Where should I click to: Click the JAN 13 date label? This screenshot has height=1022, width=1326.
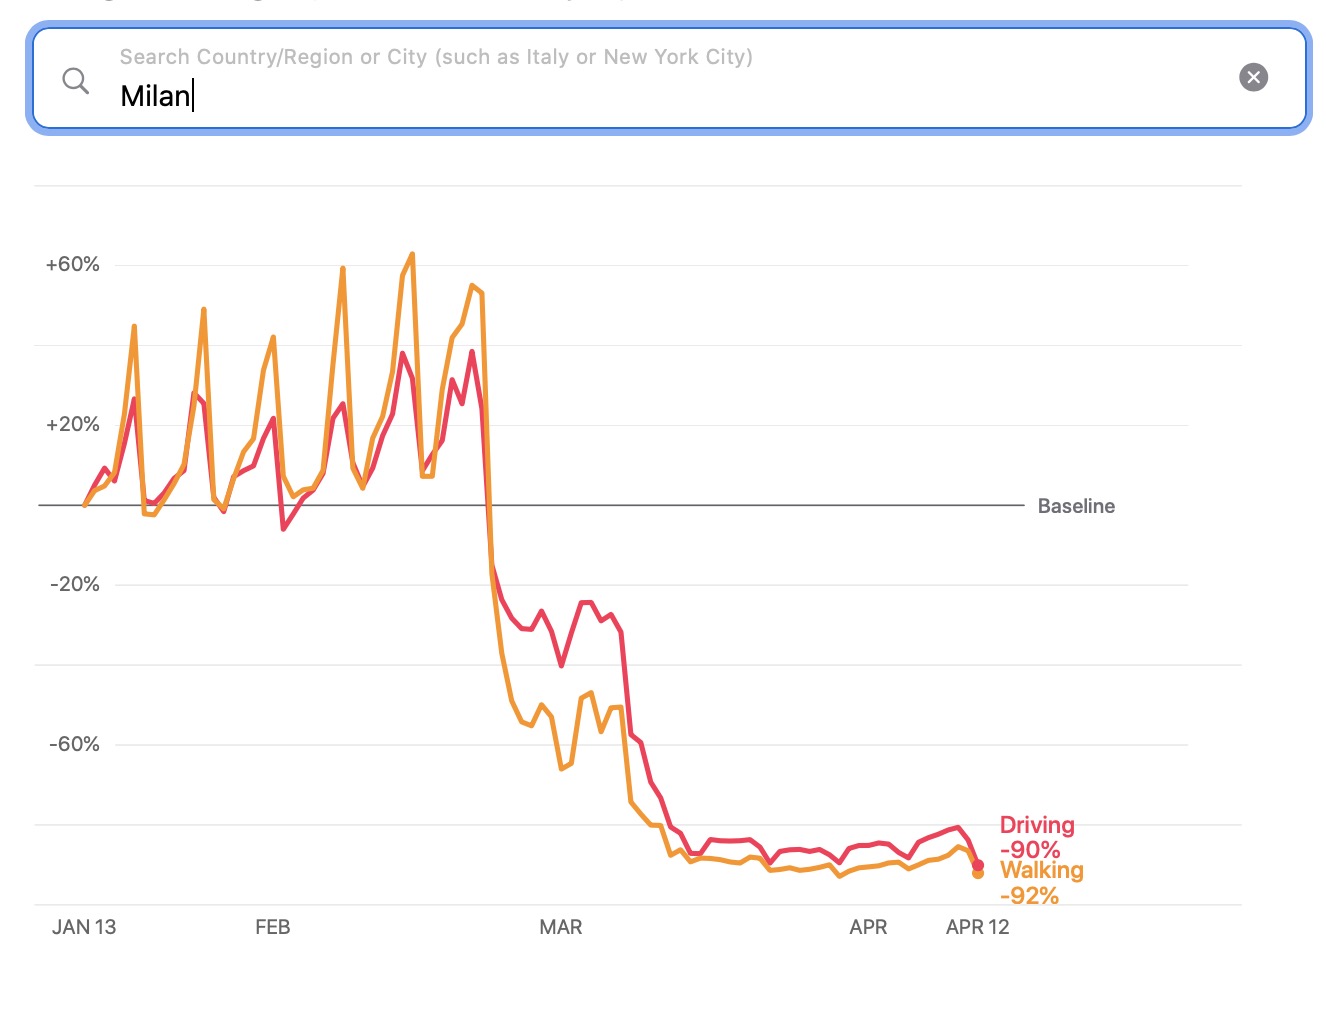(84, 927)
